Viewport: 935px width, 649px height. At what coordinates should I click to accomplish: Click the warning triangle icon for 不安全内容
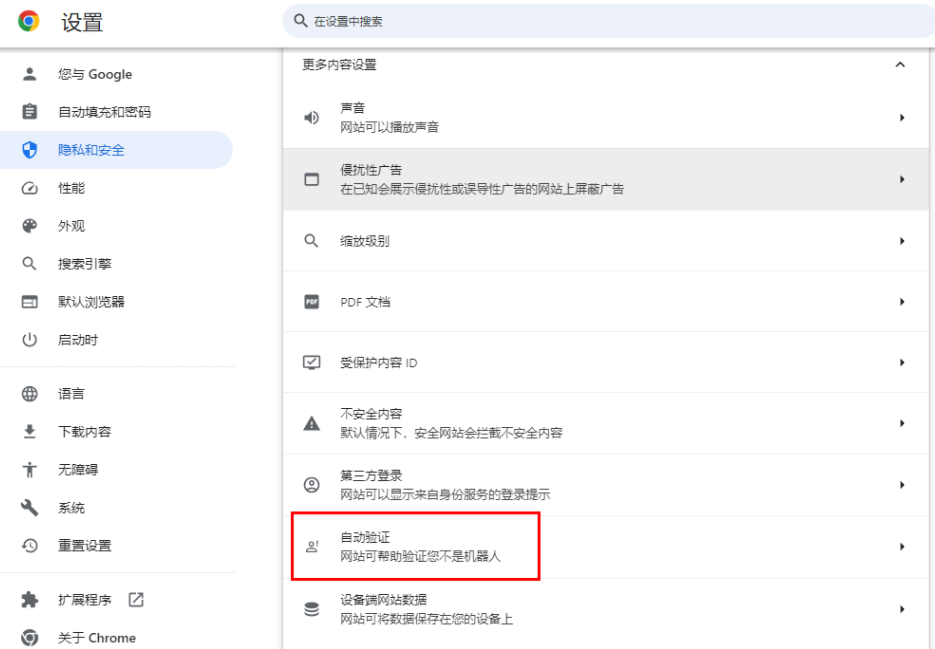click(311, 424)
